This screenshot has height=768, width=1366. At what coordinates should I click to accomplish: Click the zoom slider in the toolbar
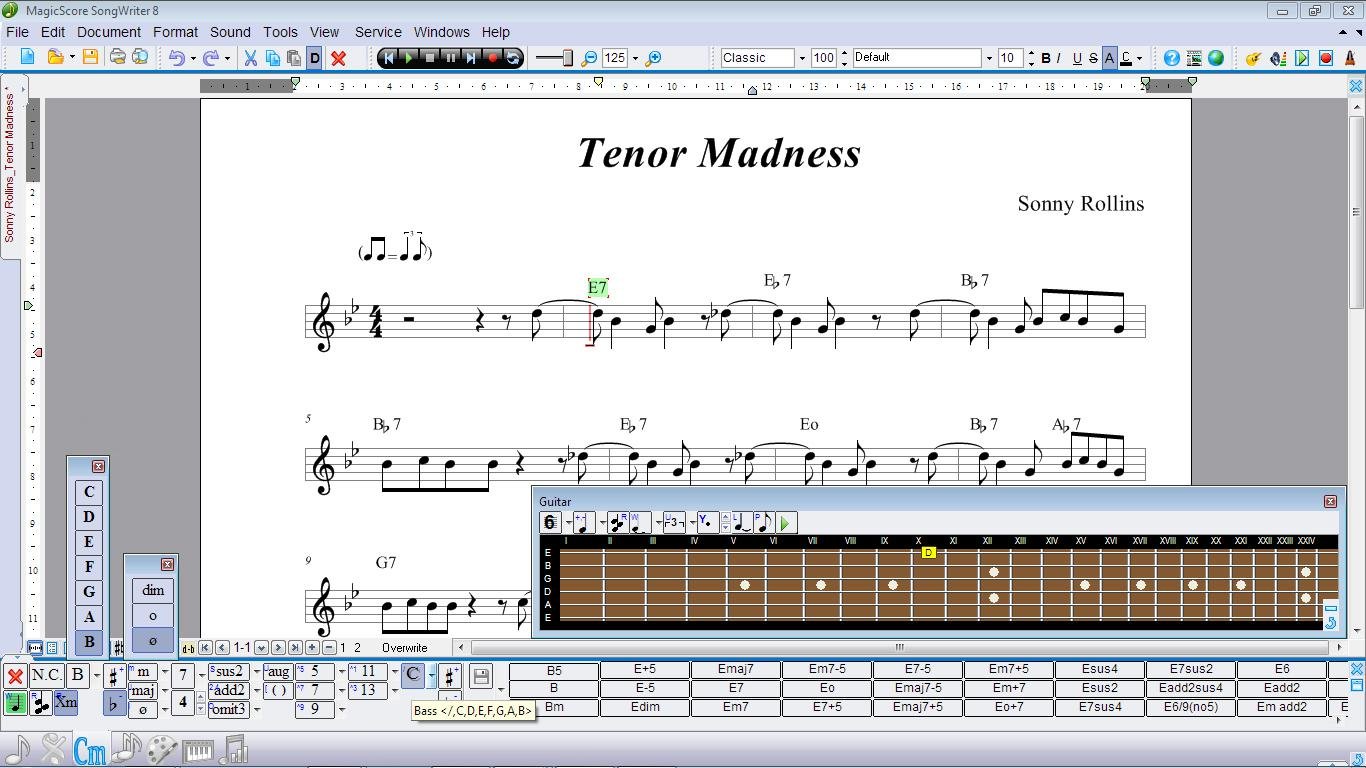coord(554,58)
